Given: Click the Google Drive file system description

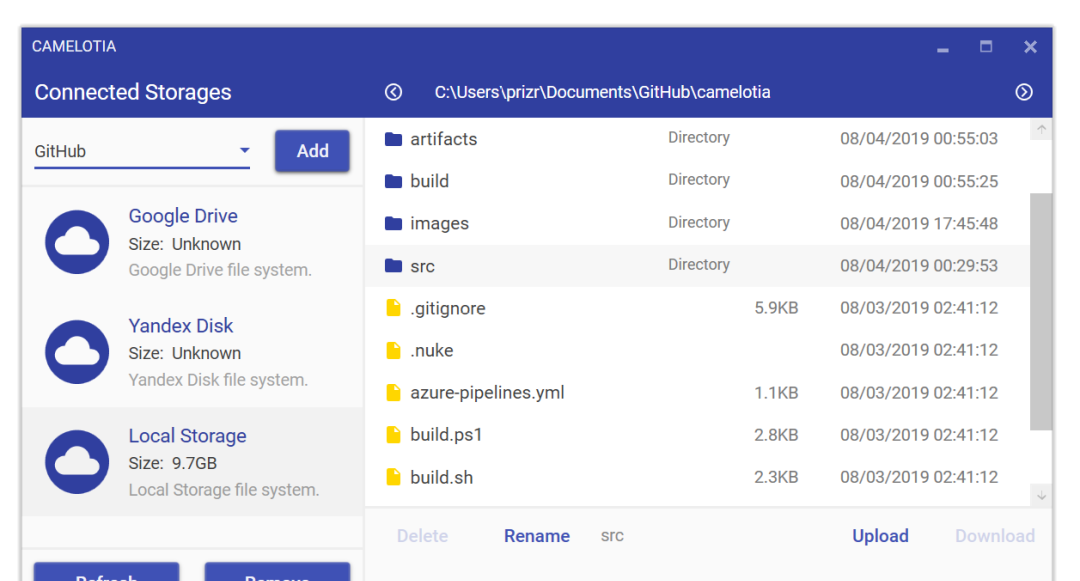Looking at the screenshot, I should click(x=220, y=270).
